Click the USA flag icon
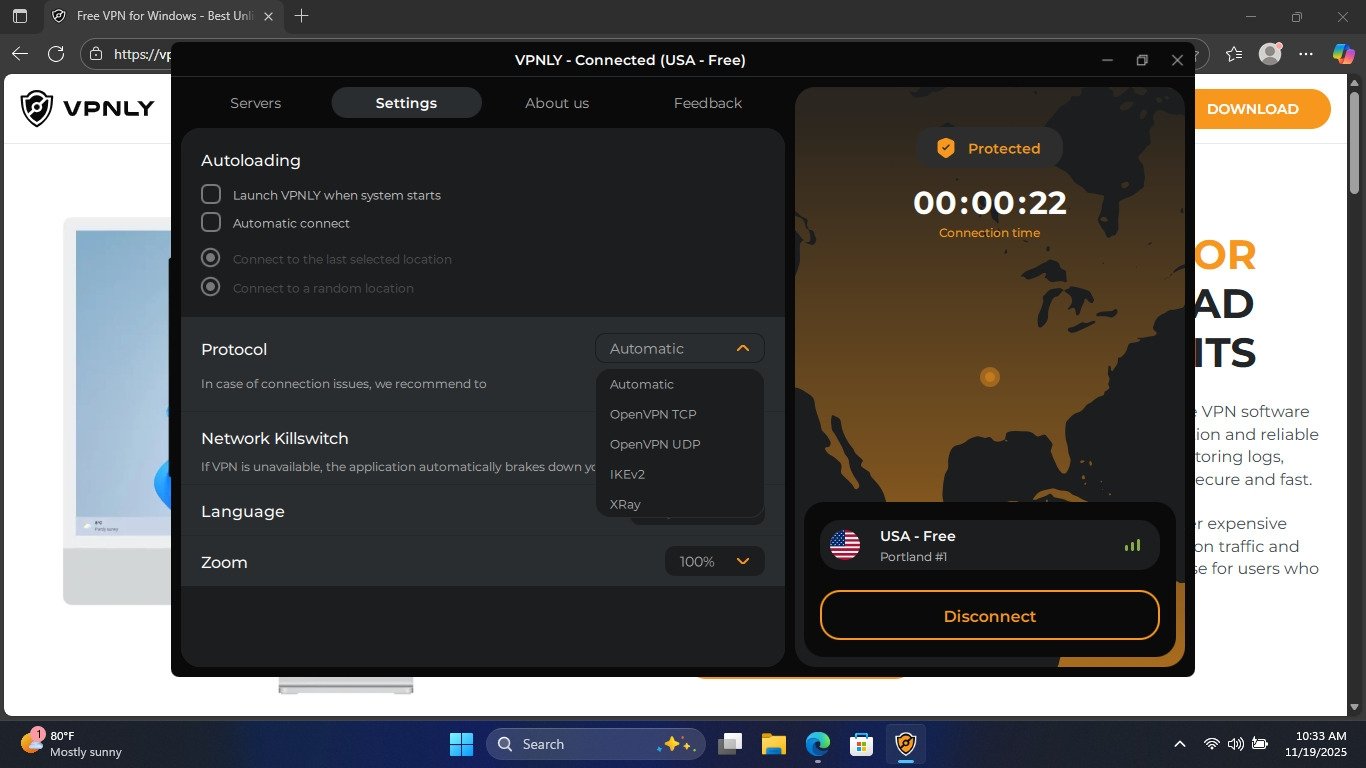The width and height of the screenshot is (1366, 768). click(x=845, y=545)
